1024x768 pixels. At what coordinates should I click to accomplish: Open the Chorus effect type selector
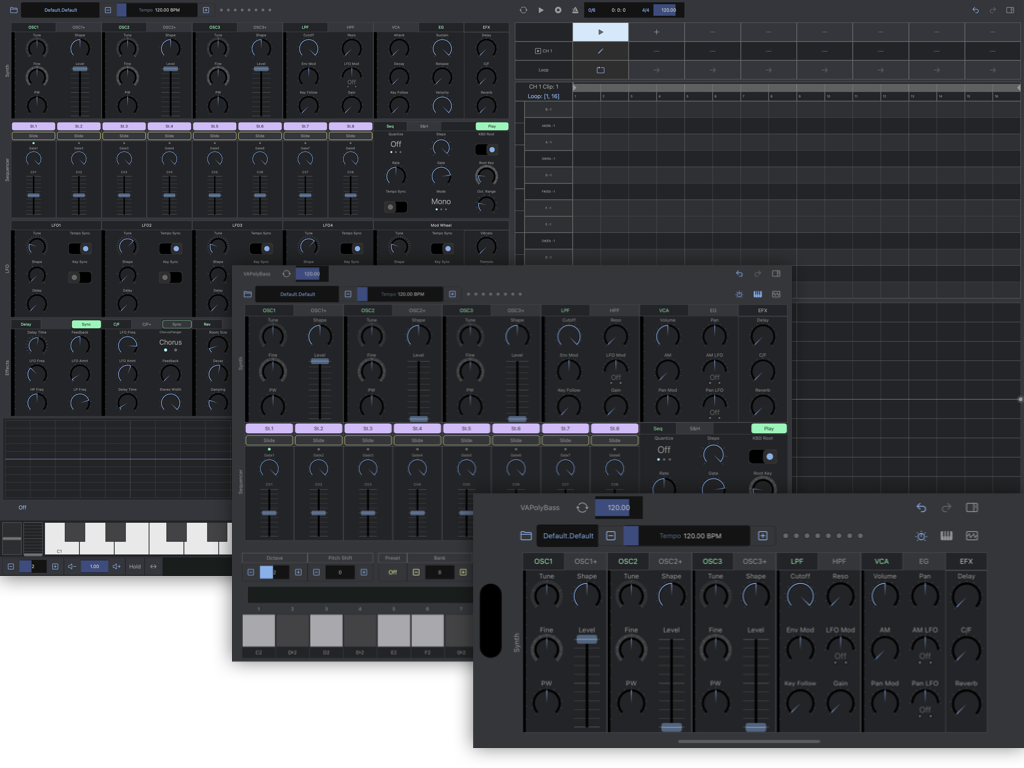tap(170, 343)
